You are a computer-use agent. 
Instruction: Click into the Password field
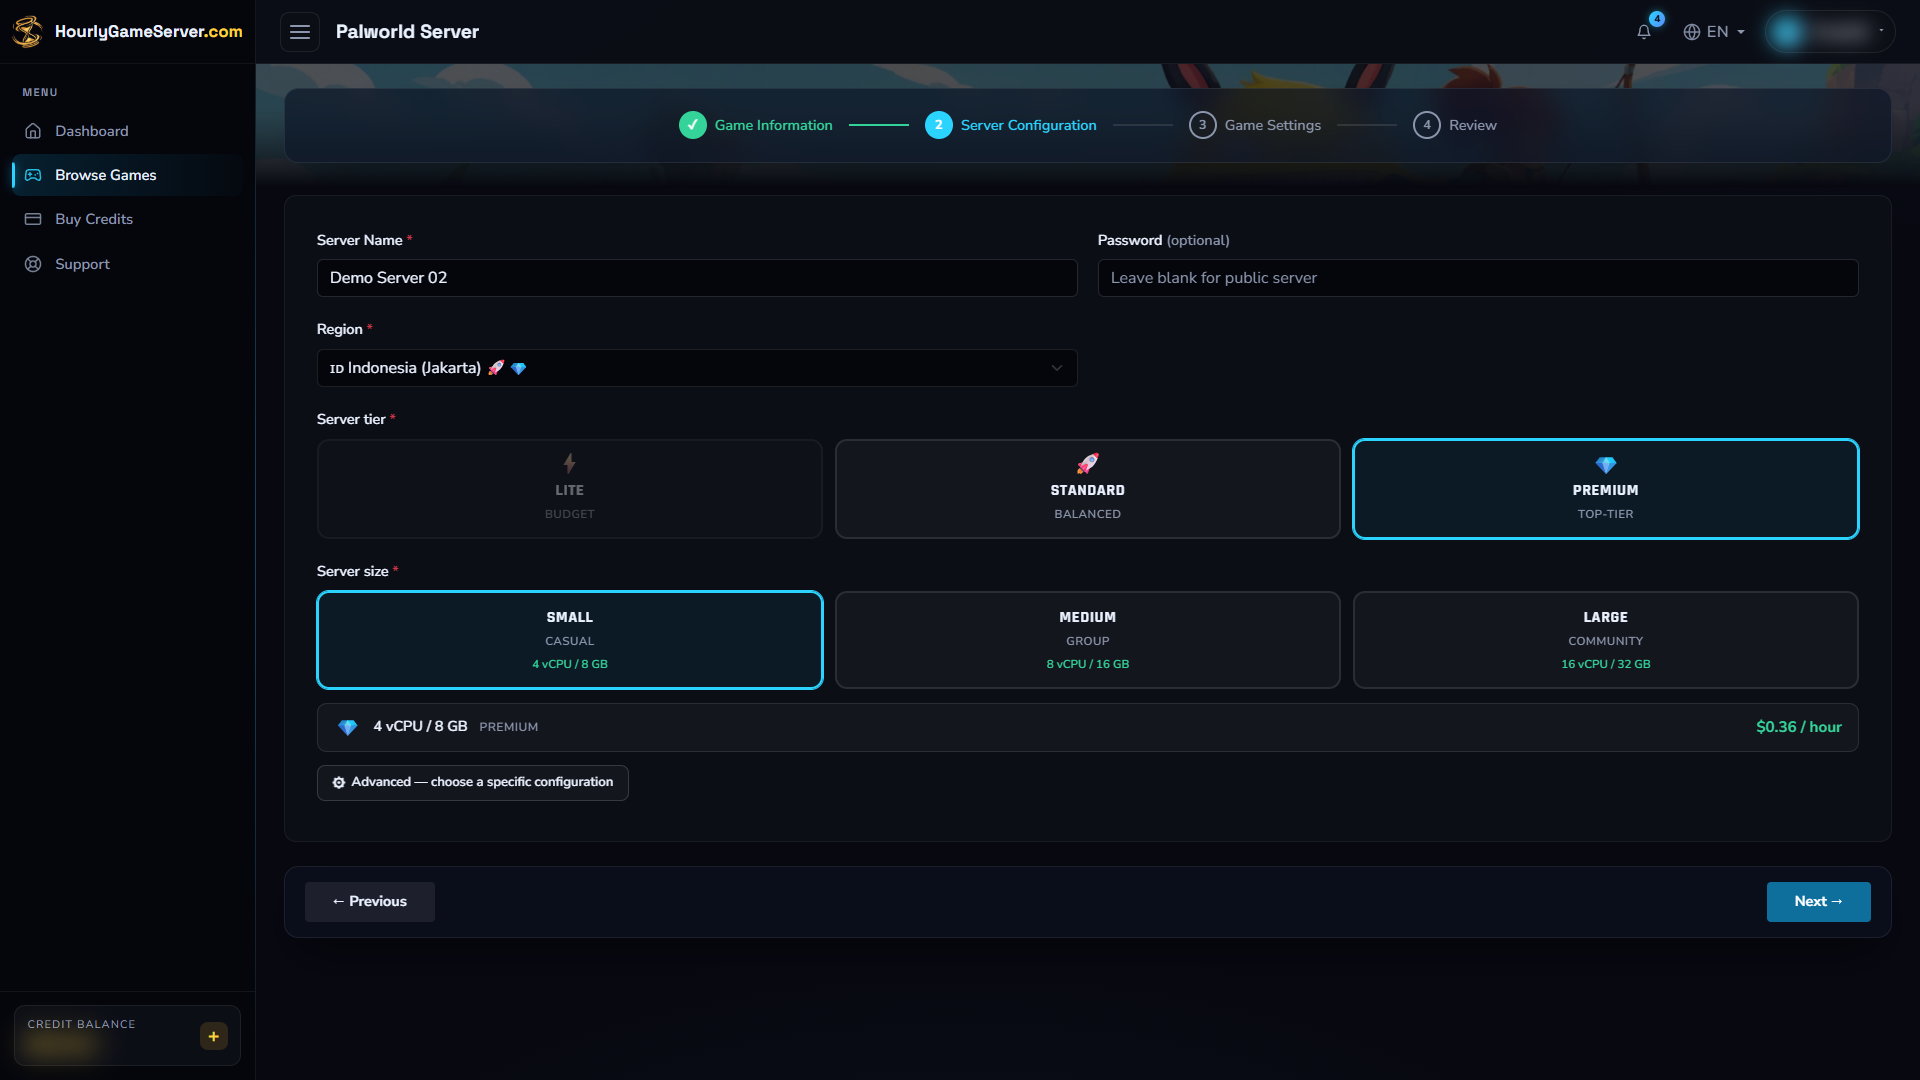click(x=1477, y=278)
